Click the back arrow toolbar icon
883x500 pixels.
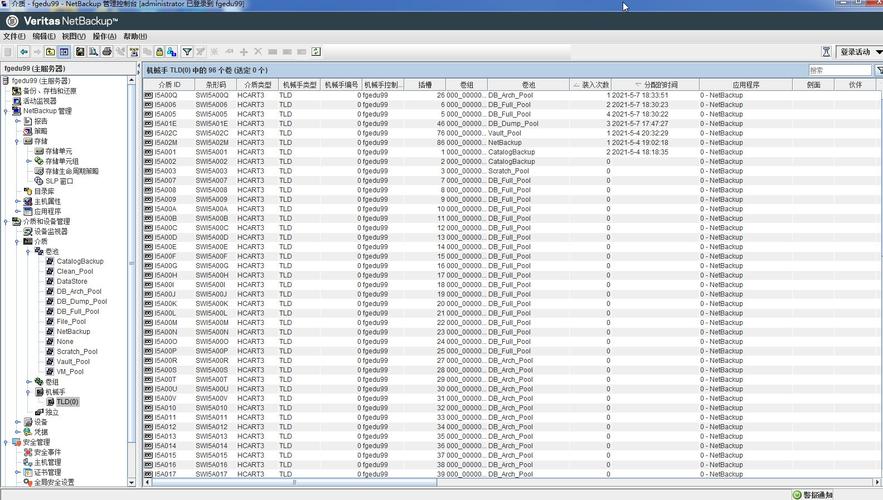(24, 52)
